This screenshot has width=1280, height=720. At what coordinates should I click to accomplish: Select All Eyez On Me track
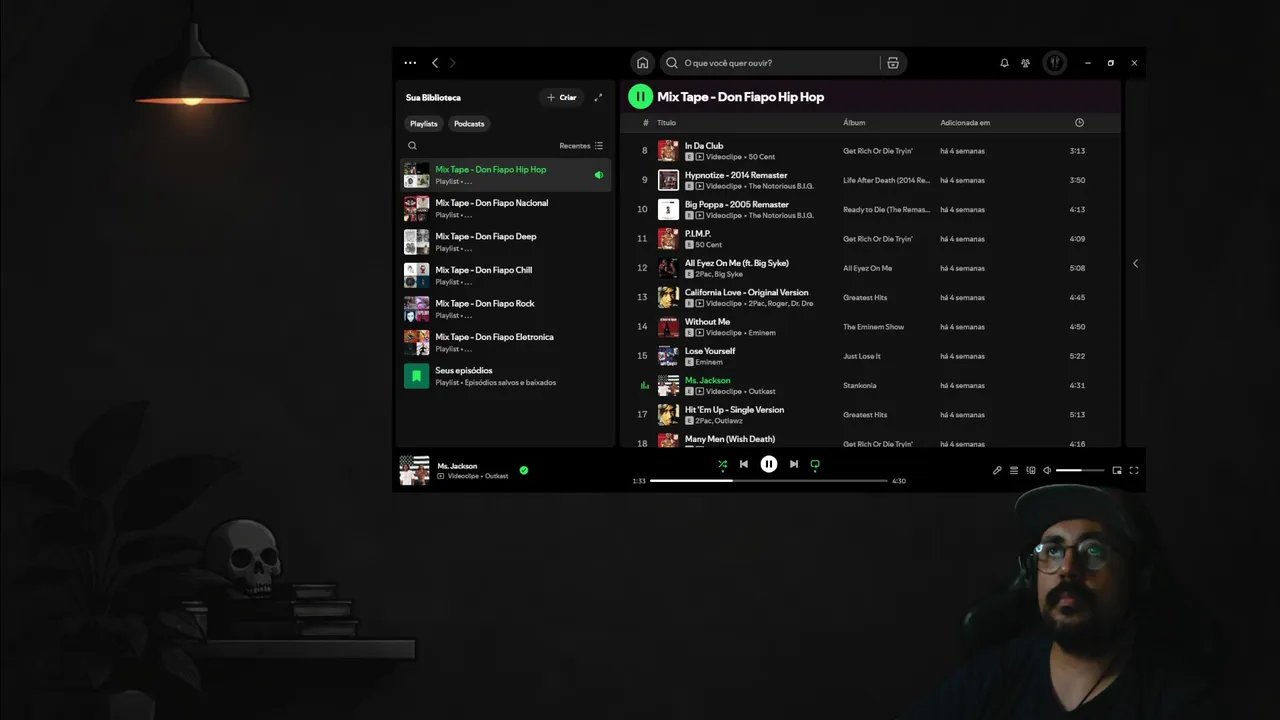pos(737,263)
